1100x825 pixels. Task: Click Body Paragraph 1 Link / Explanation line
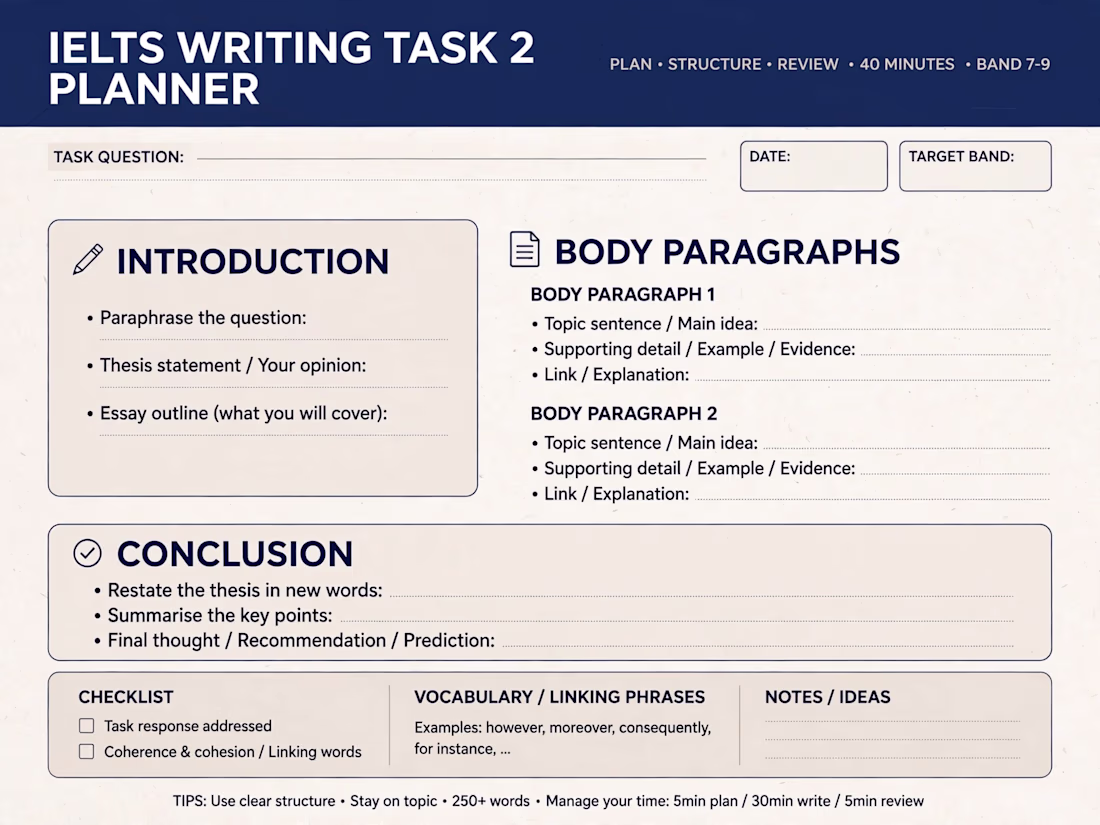click(x=872, y=380)
